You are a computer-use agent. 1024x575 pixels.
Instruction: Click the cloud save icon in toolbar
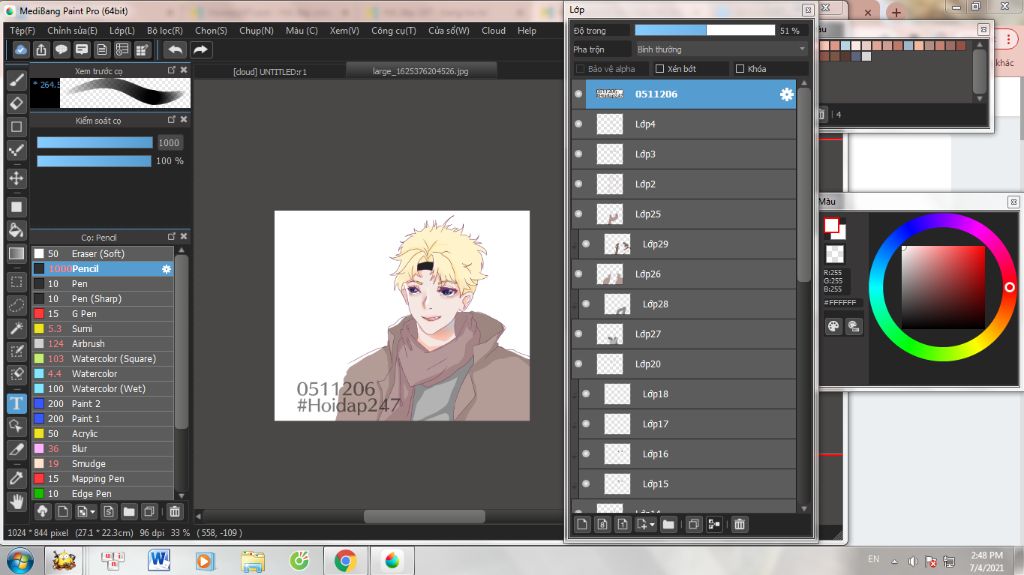21,50
